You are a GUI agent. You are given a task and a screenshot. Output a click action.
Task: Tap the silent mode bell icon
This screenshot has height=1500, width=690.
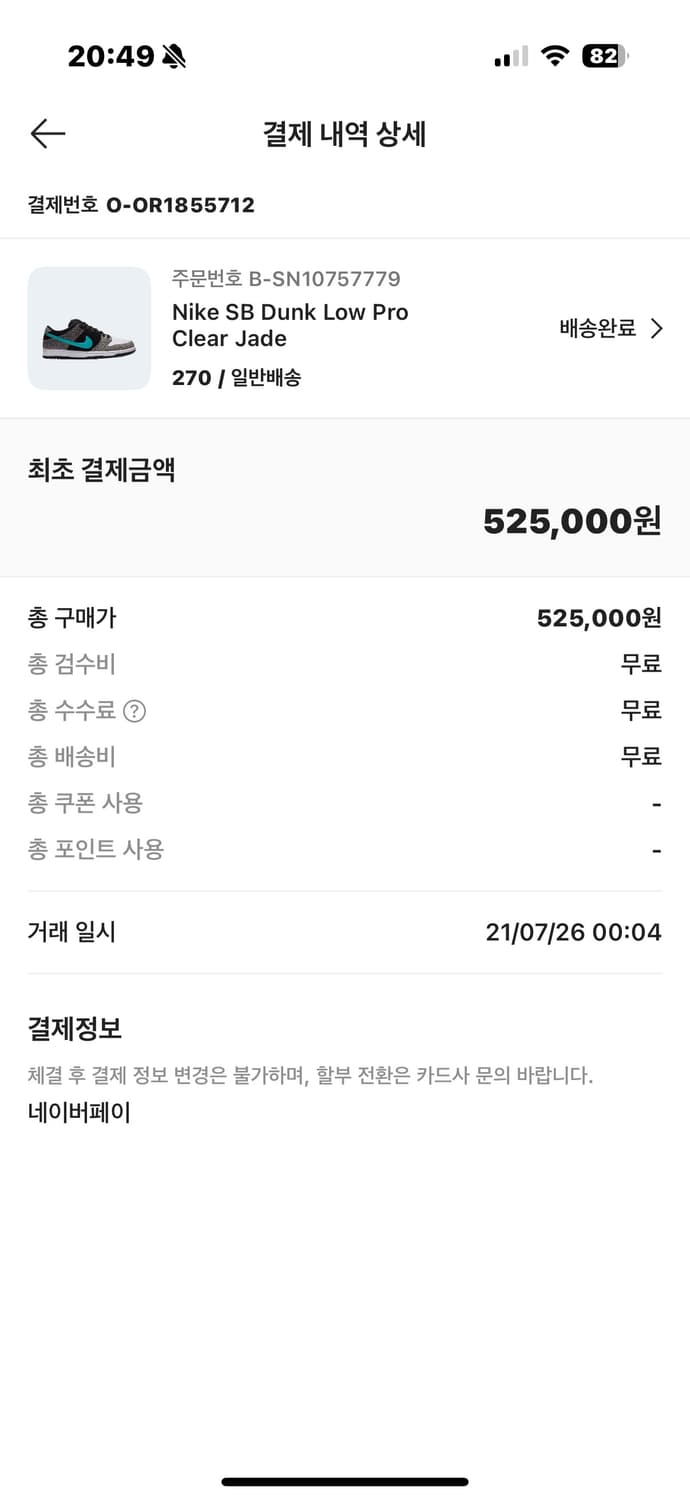pyautogui.click(x=174, y=57)
